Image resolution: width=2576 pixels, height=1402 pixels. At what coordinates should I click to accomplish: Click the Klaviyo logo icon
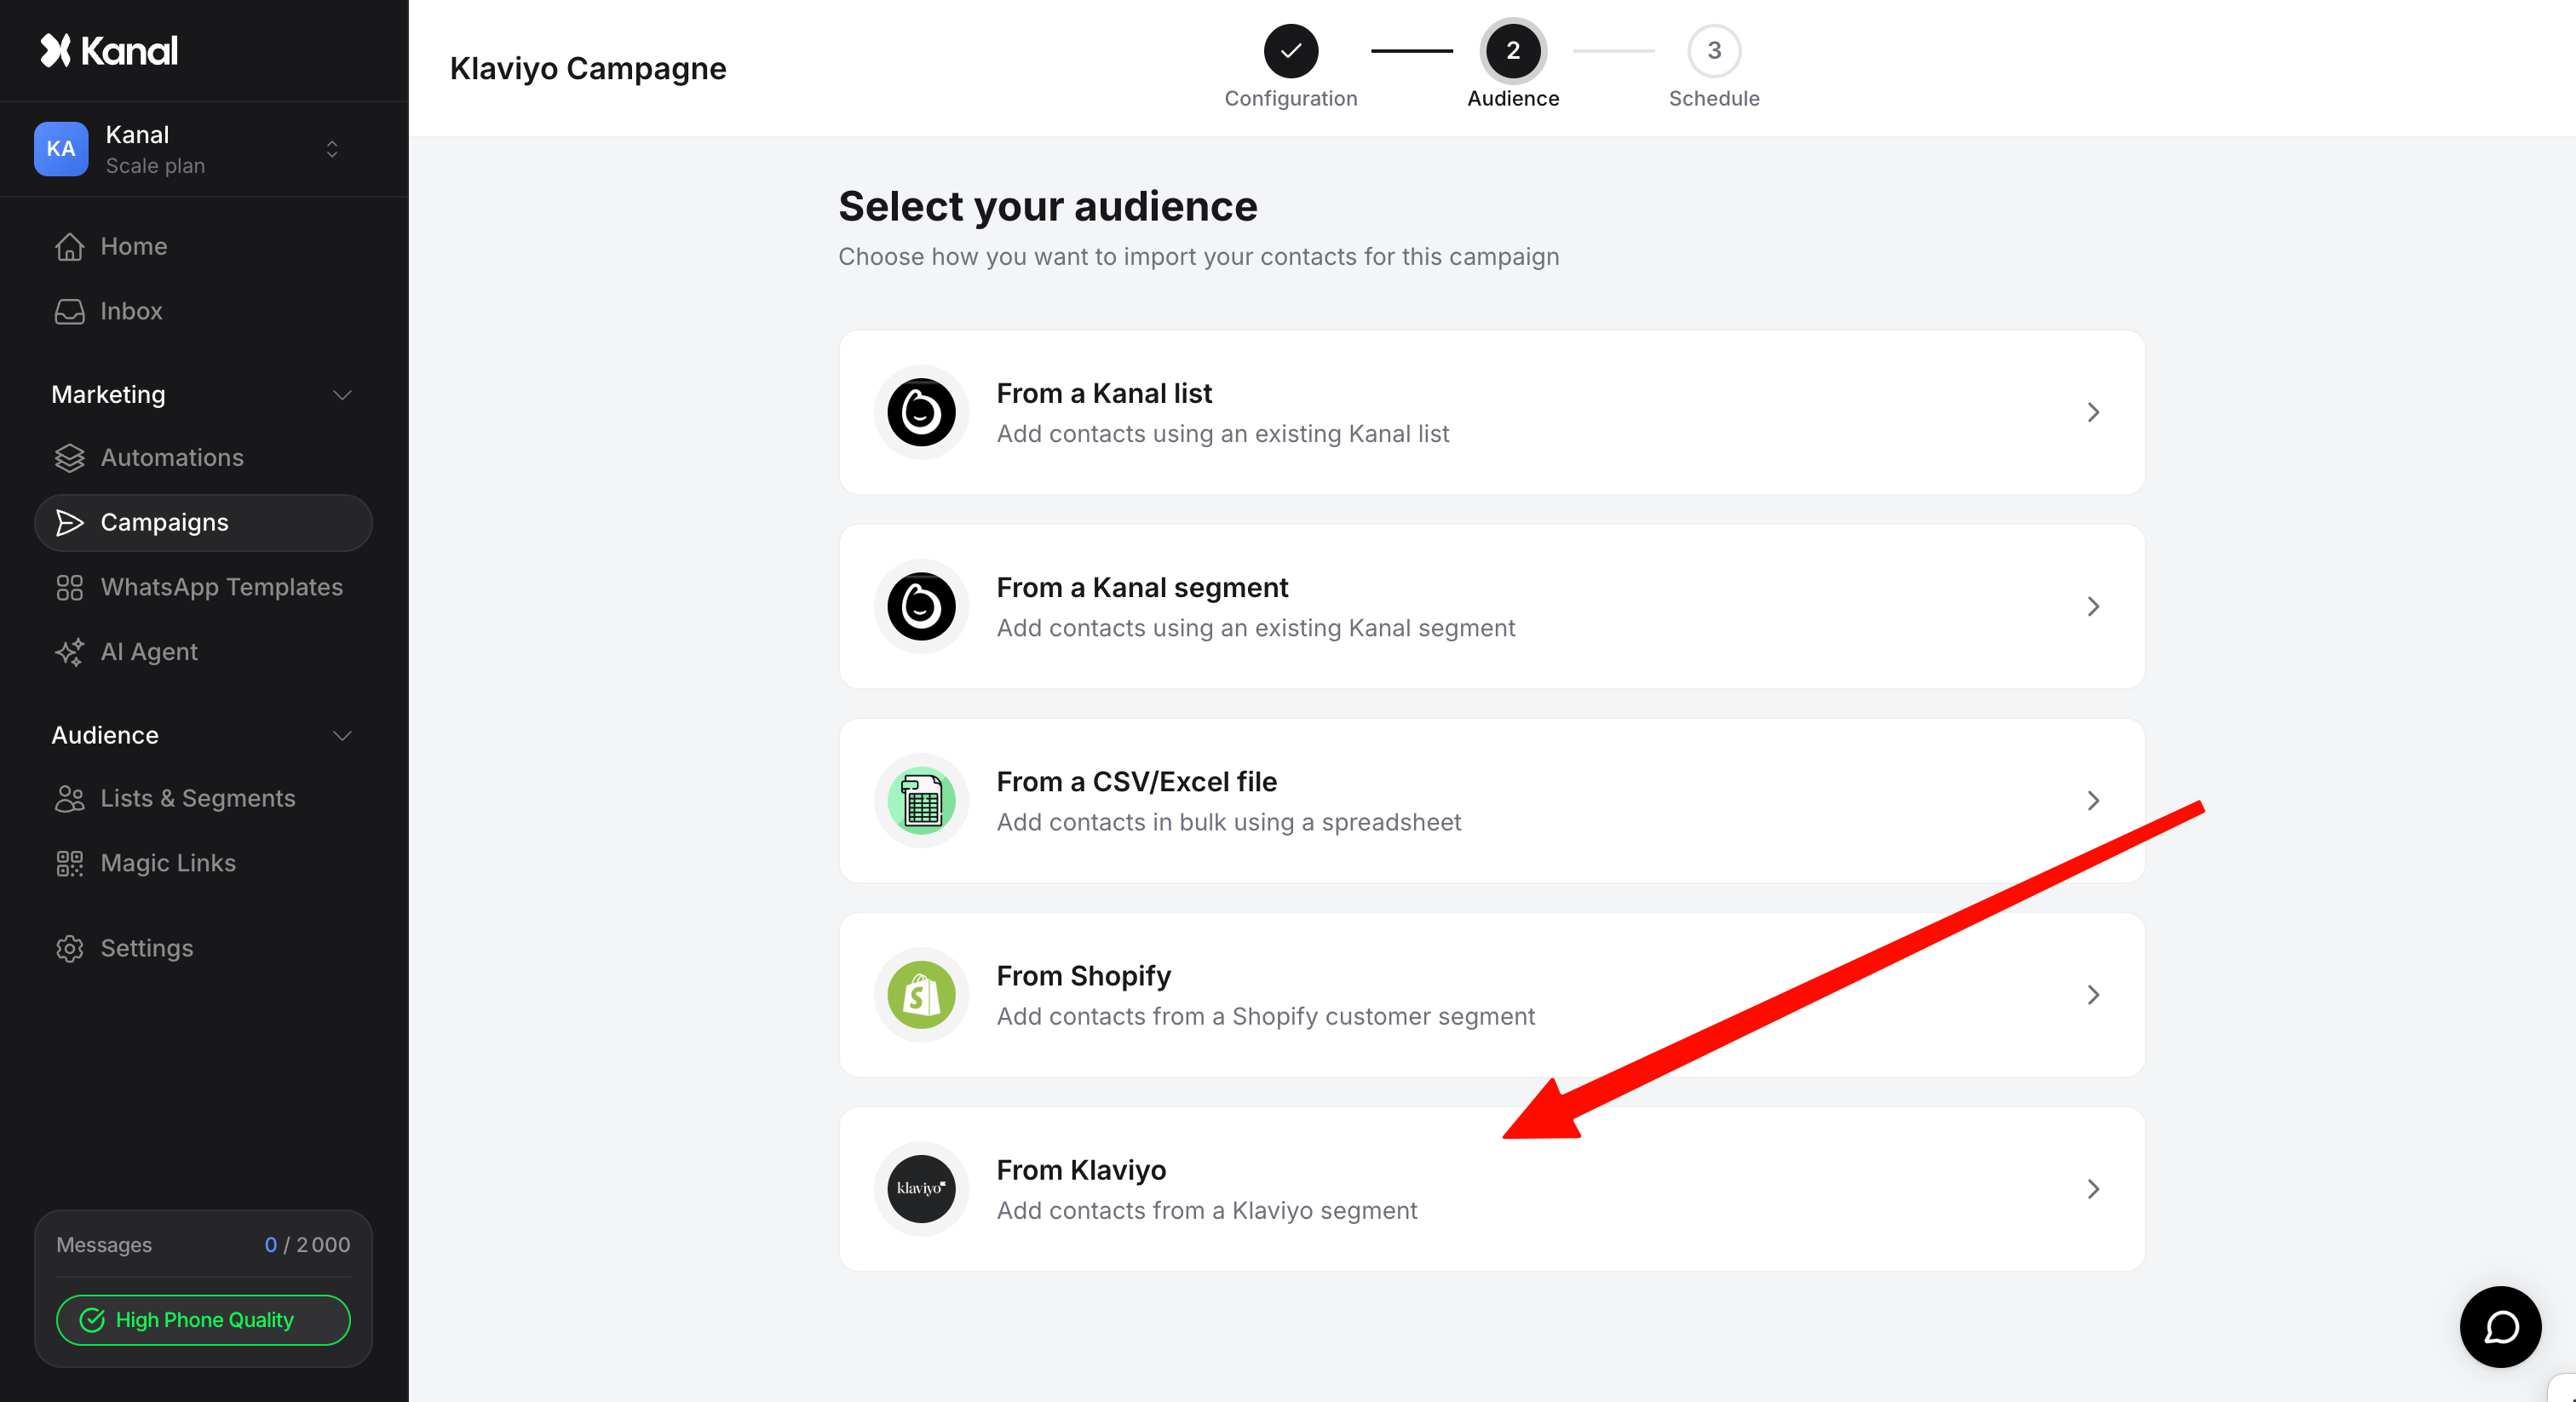coord(921,1188)
